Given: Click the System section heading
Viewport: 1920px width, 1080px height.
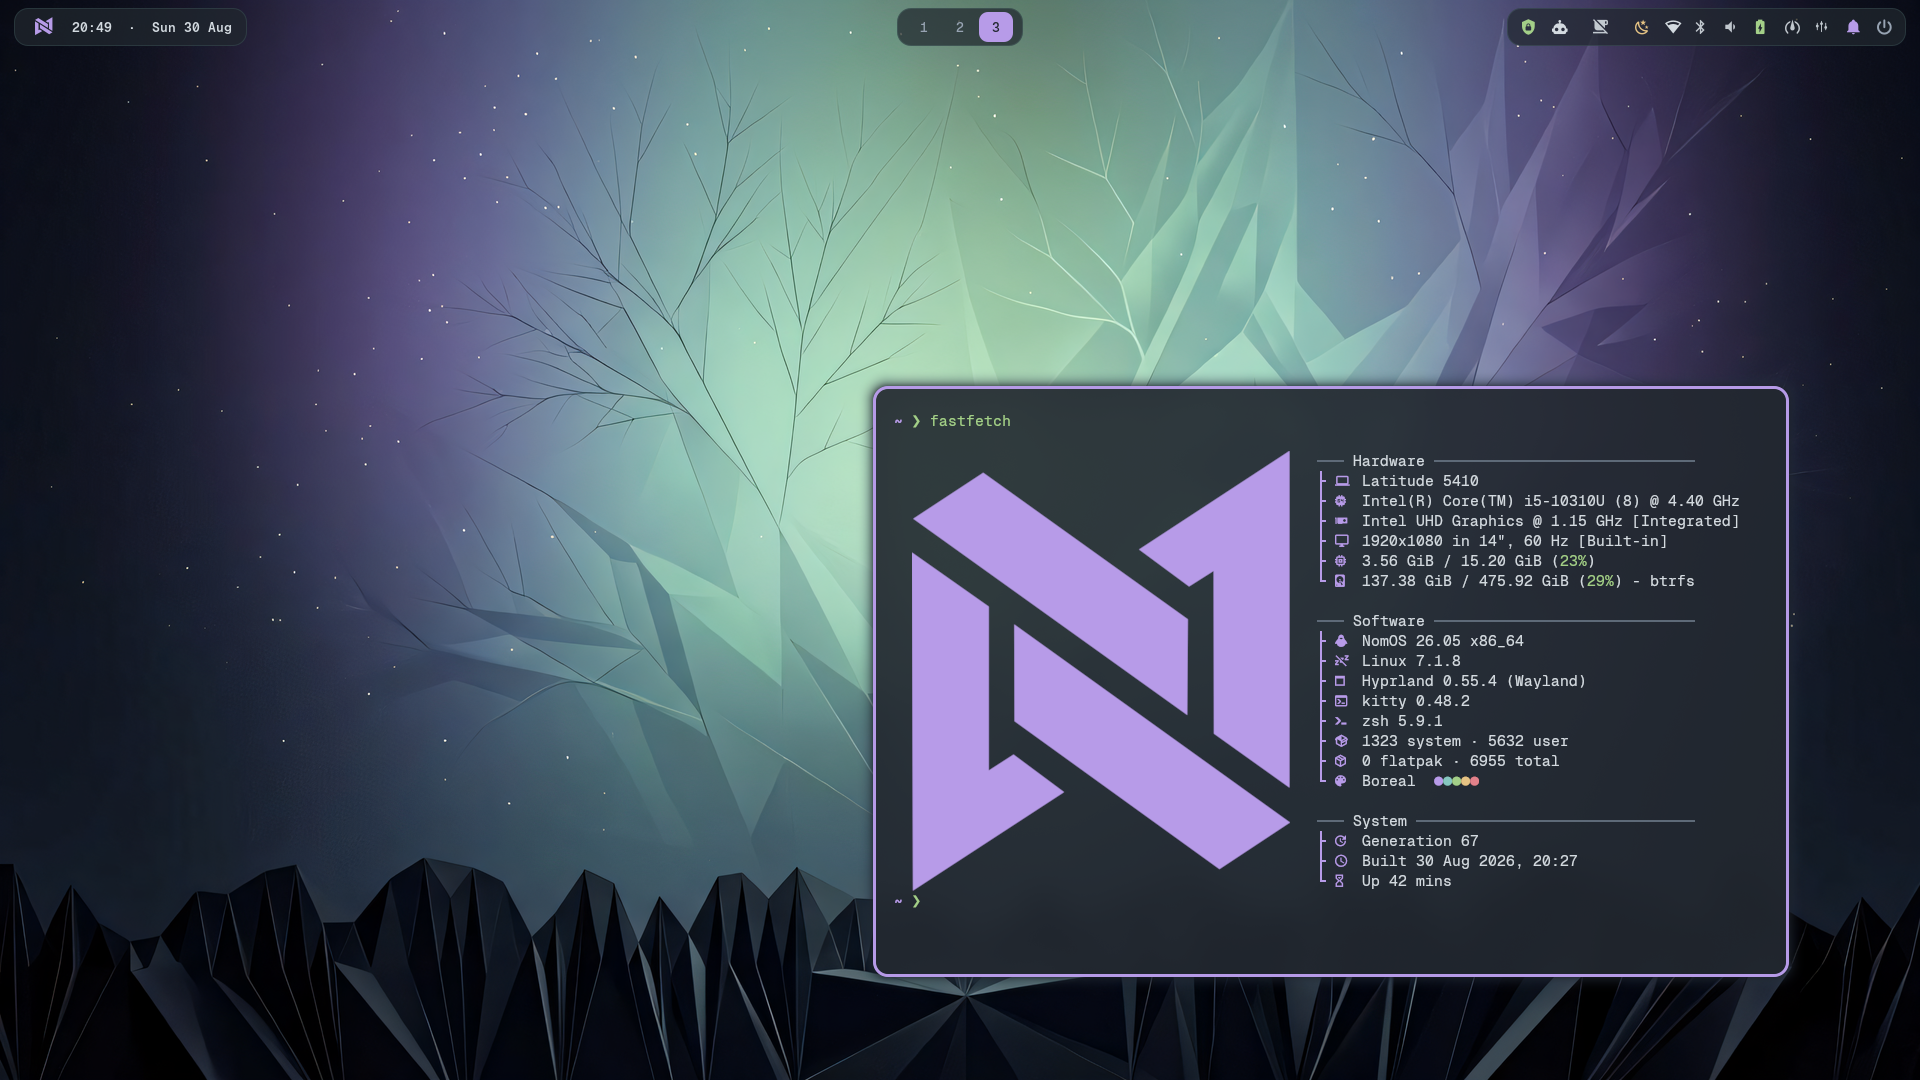Looking at the screenshot, I should (x=1379, y=821).
